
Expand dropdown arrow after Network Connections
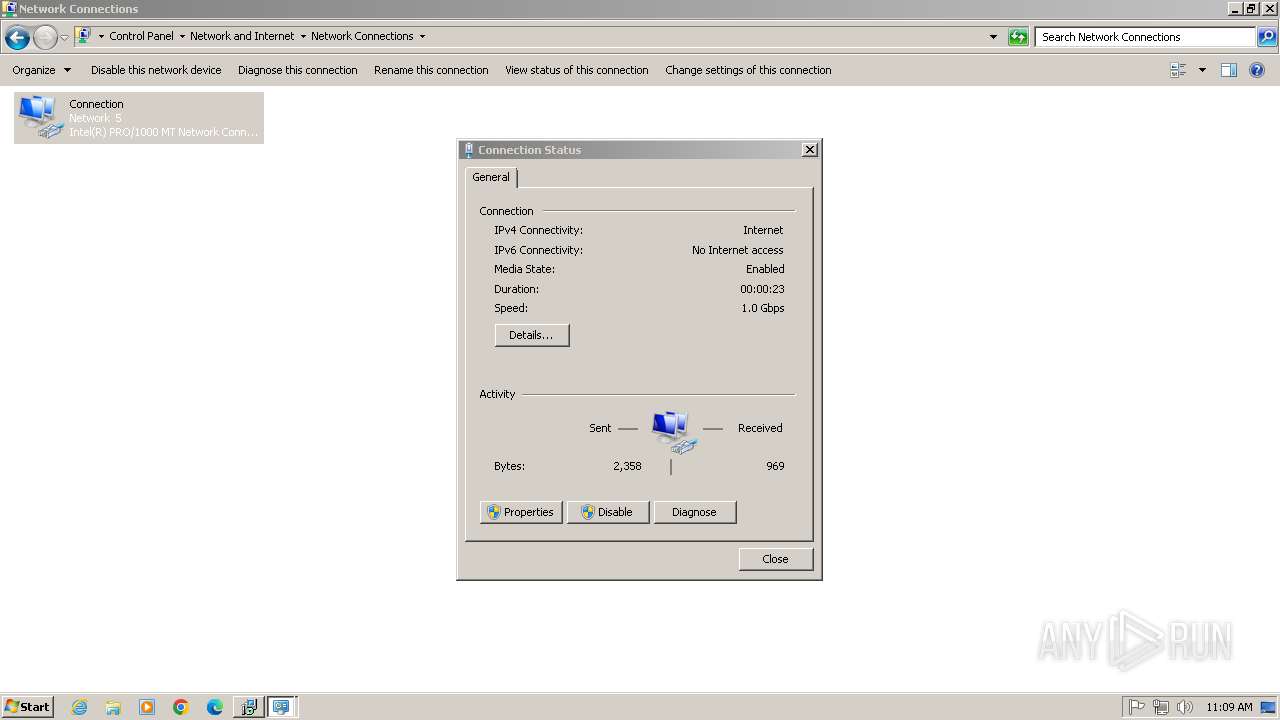422,37
